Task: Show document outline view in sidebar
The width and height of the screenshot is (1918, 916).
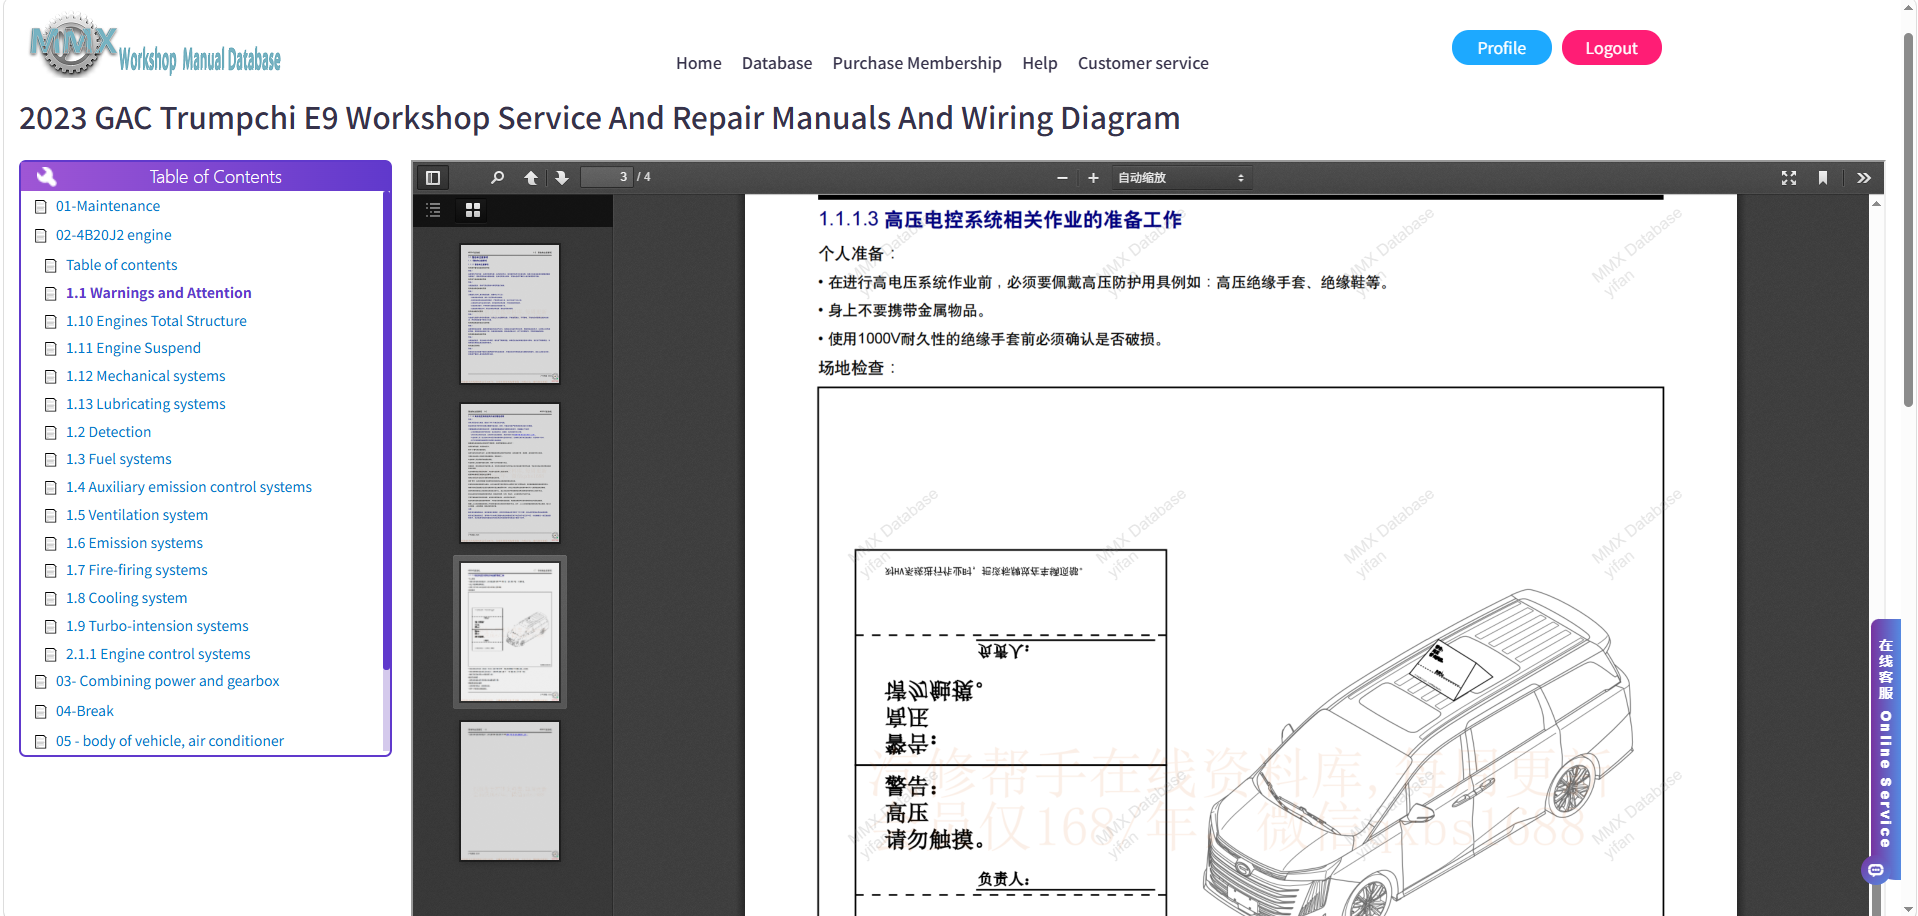Action: click(x=433, y=210)
